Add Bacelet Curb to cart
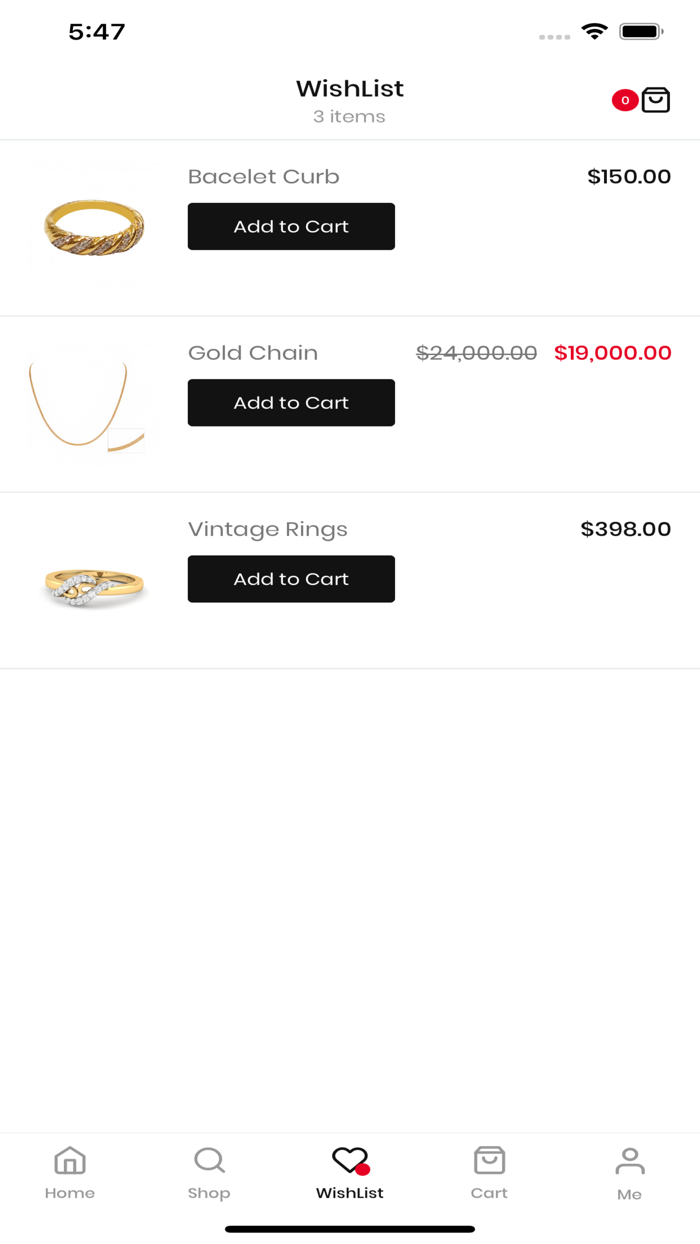The image size is (700, 1244). pos(291,226)
